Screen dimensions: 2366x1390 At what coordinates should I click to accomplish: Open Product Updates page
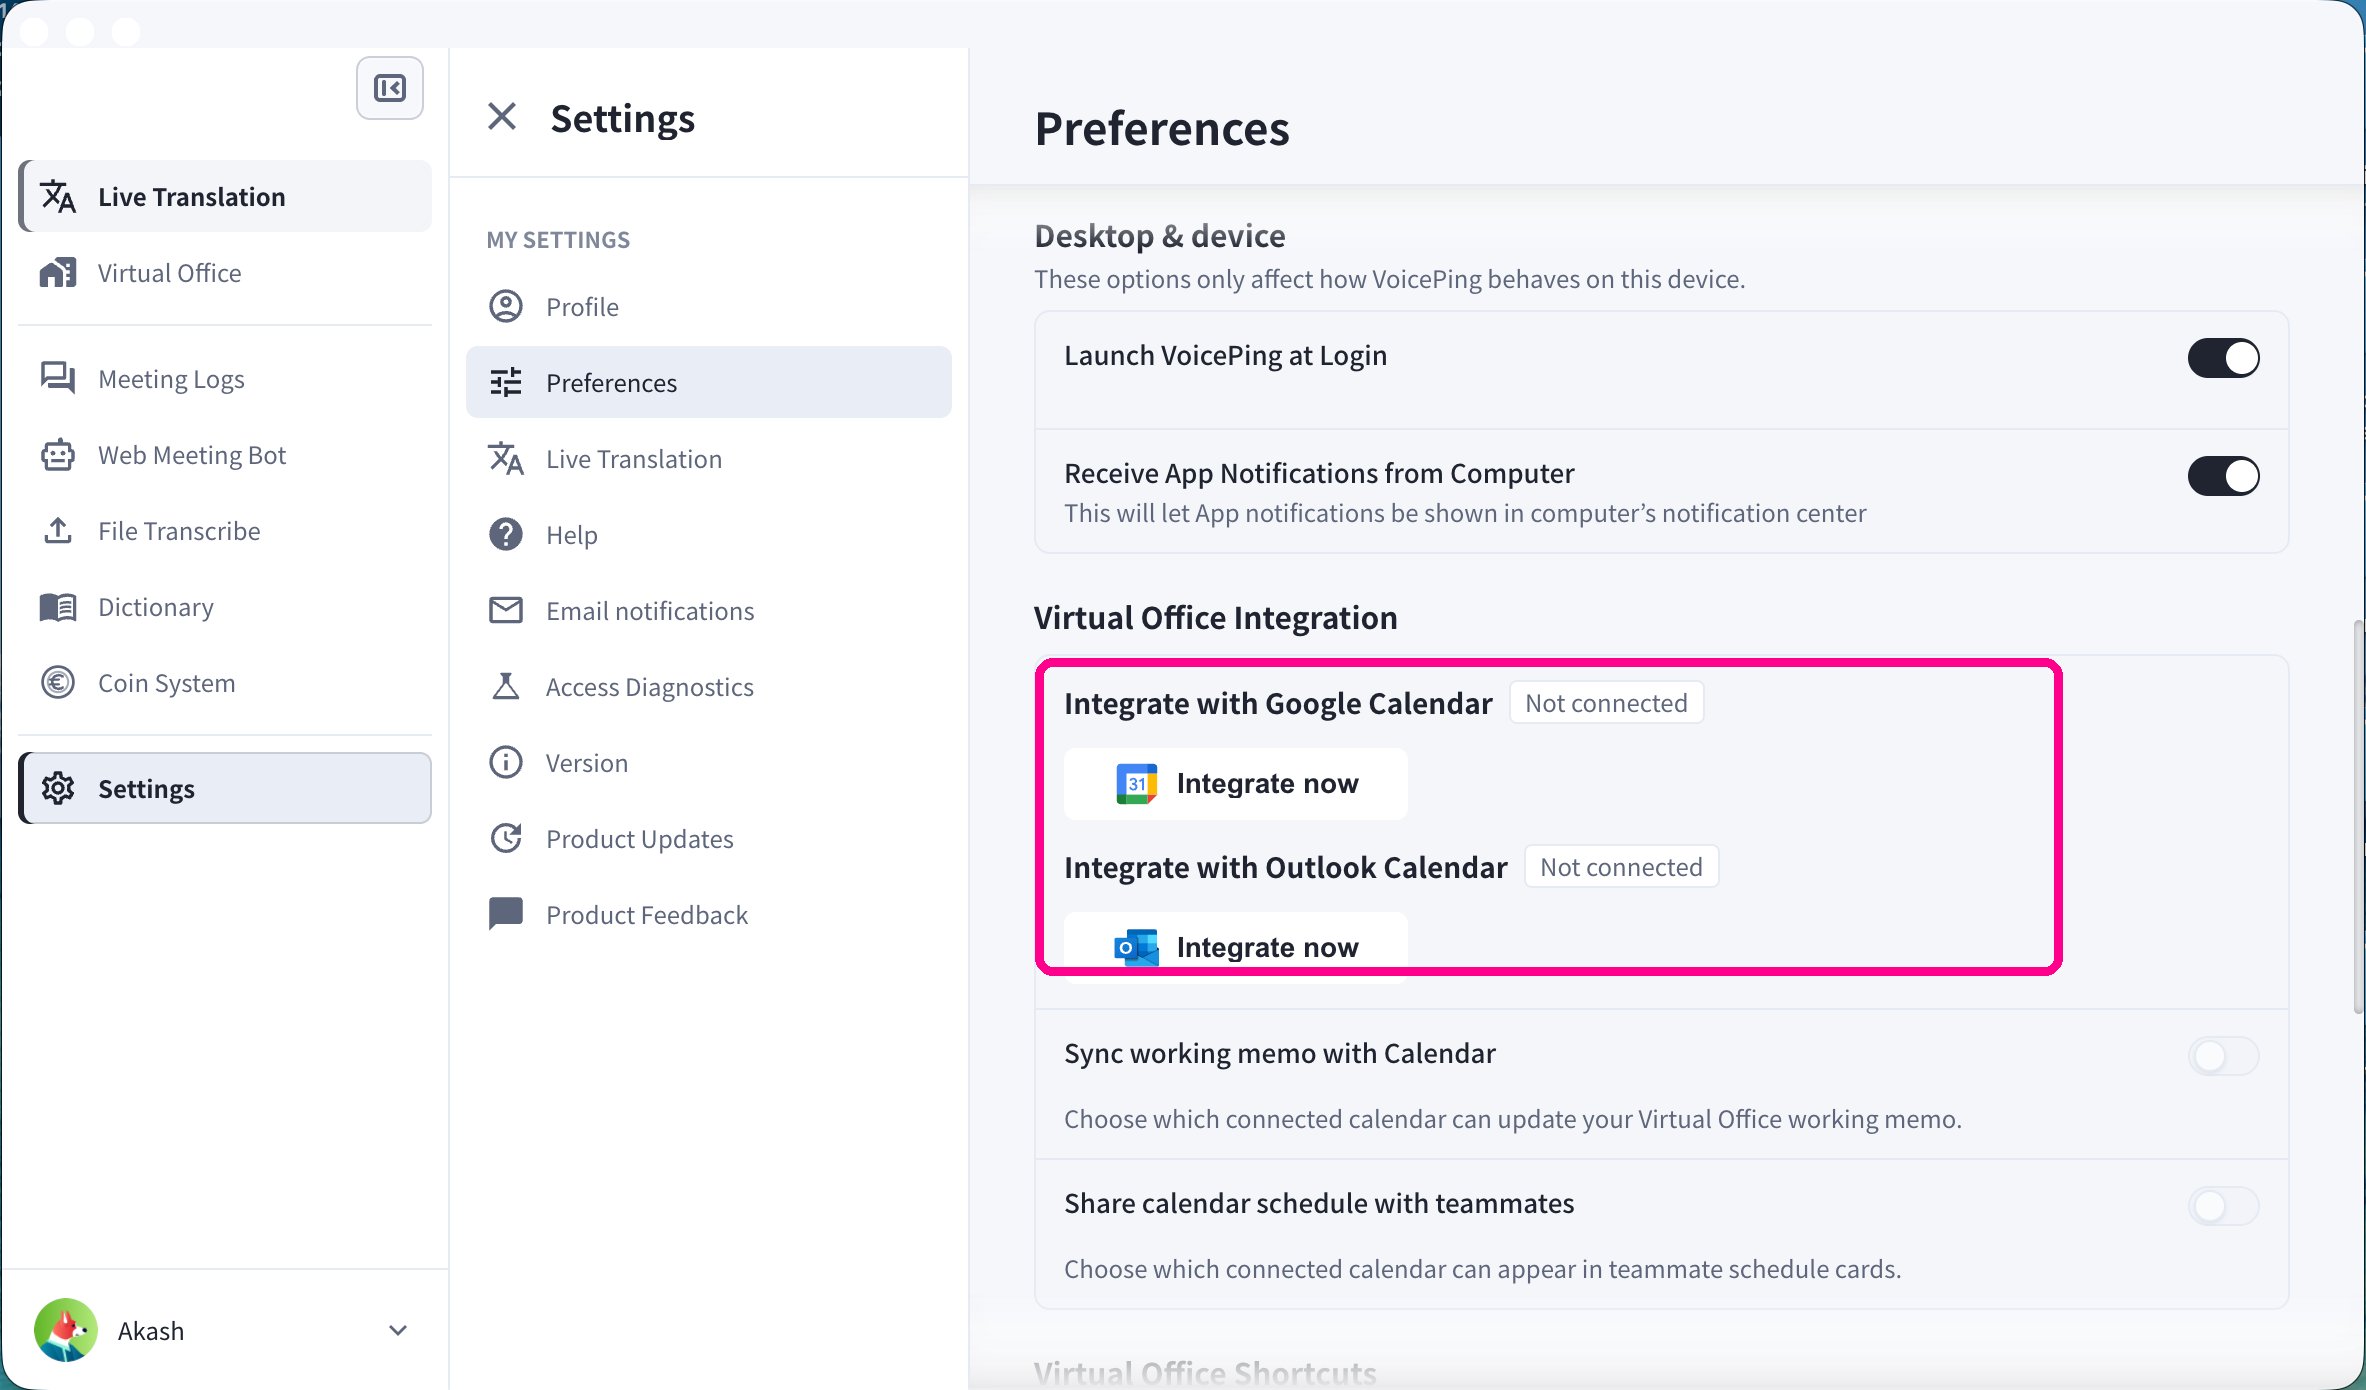(x=709, y=839)
